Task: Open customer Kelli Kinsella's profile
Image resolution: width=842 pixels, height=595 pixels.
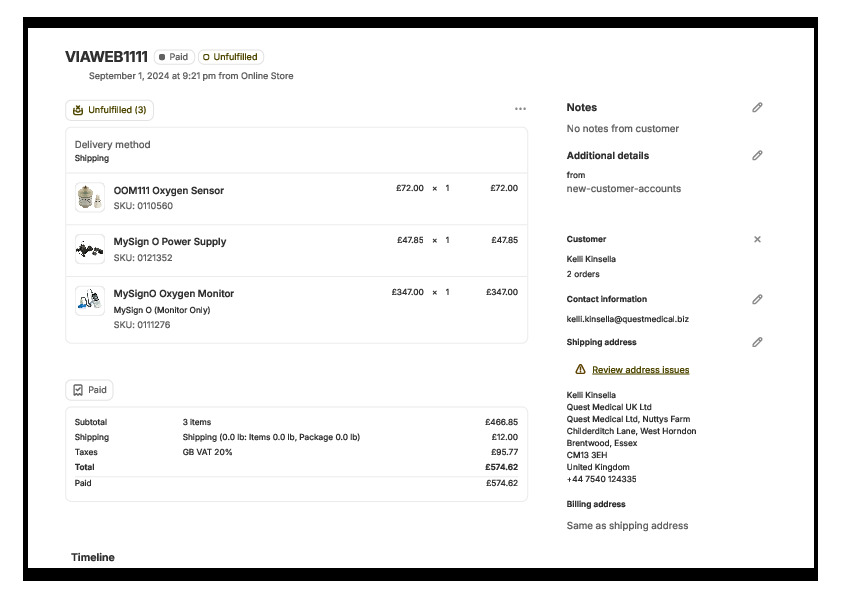Action: click(x=591, y=259)
